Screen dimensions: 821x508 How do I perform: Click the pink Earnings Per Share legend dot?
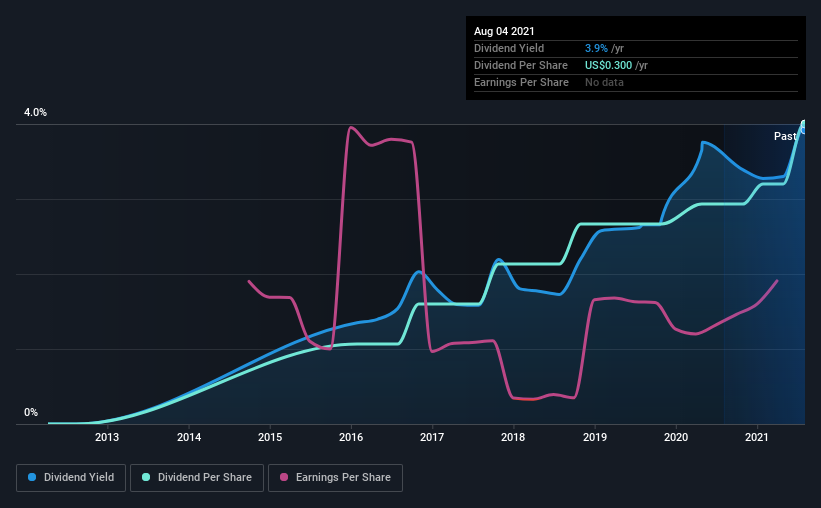coord(284,478)
